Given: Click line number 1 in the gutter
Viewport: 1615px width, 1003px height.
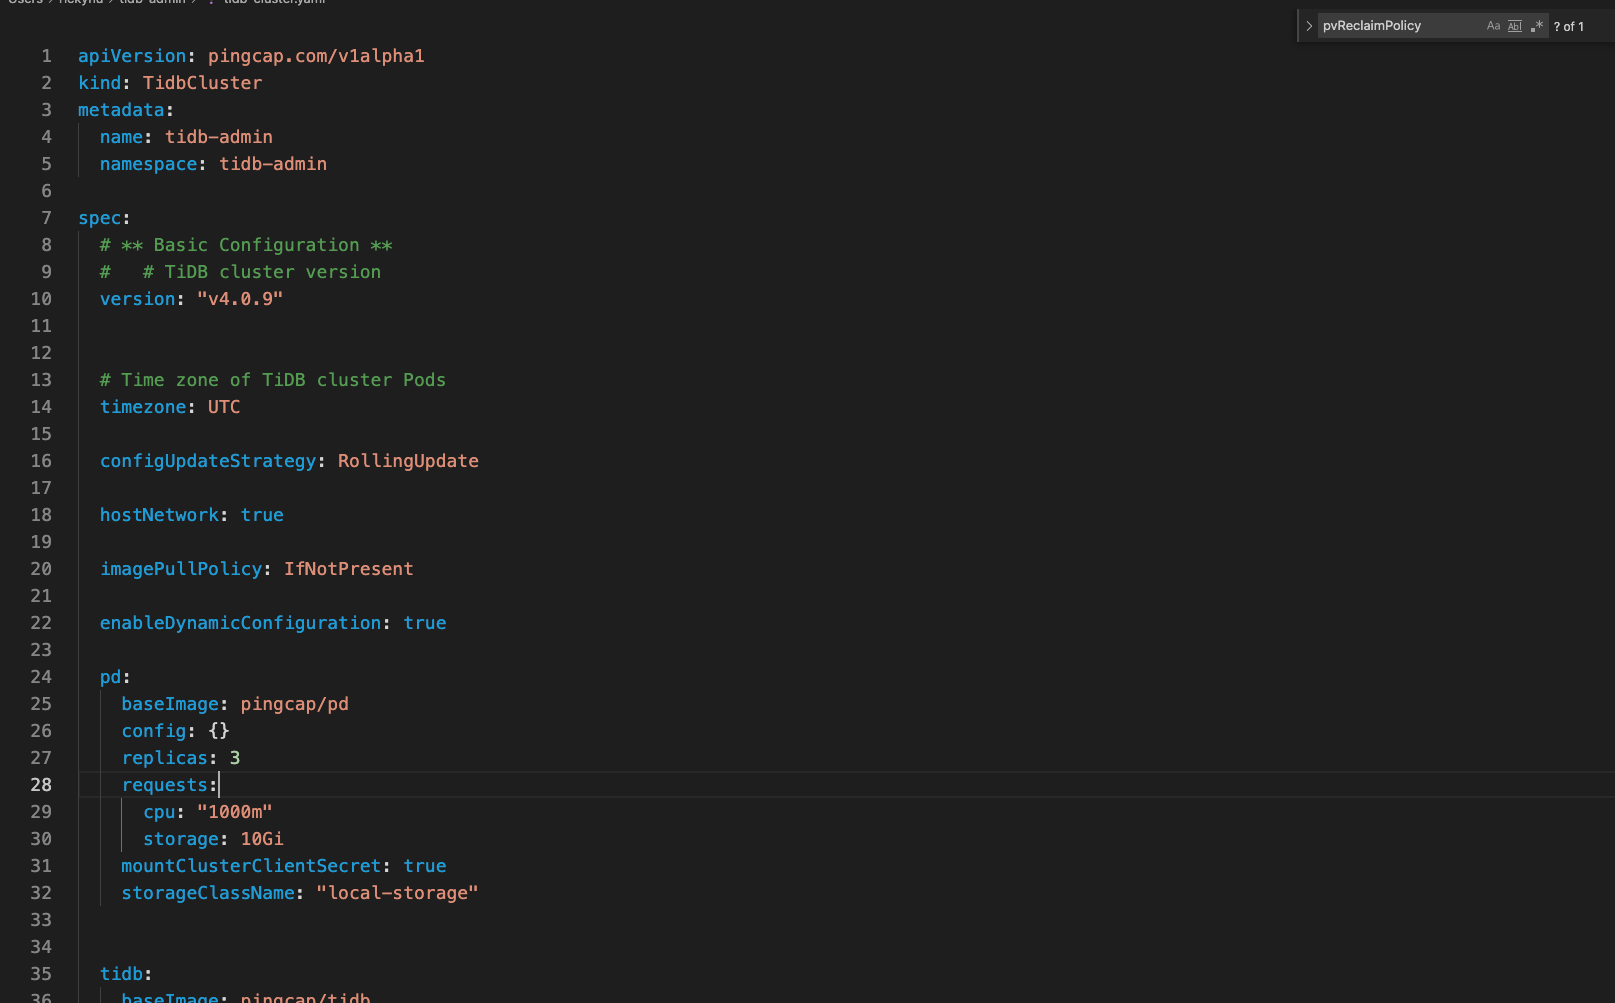Looking at the screenshot, I should (46, 56).
